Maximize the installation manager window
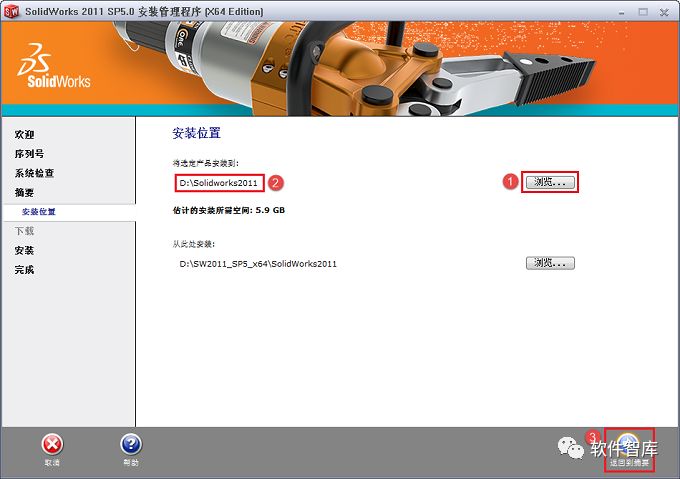Screen dimensions: 680x479 coord(643,12)
